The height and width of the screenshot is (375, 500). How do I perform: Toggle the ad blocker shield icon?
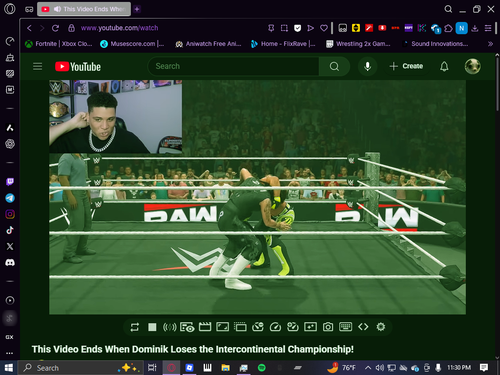click(x=297, y=28)
